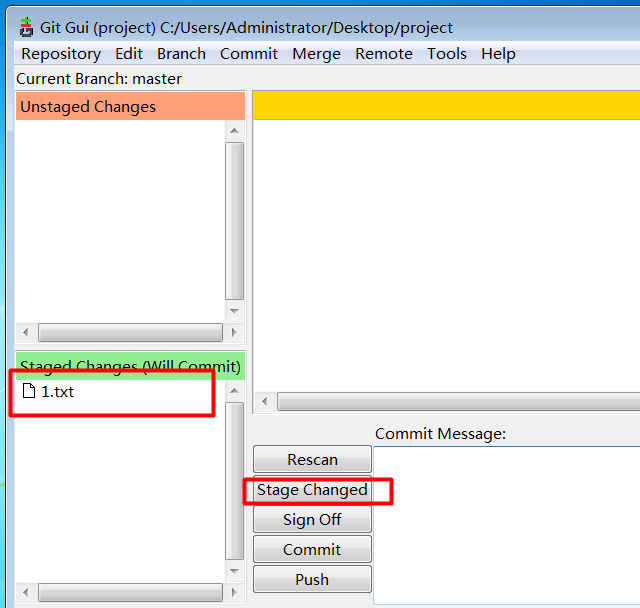Open the Remote menu
Image resolution: width=640 pixels, height=608 pixels.
point(384,53)
